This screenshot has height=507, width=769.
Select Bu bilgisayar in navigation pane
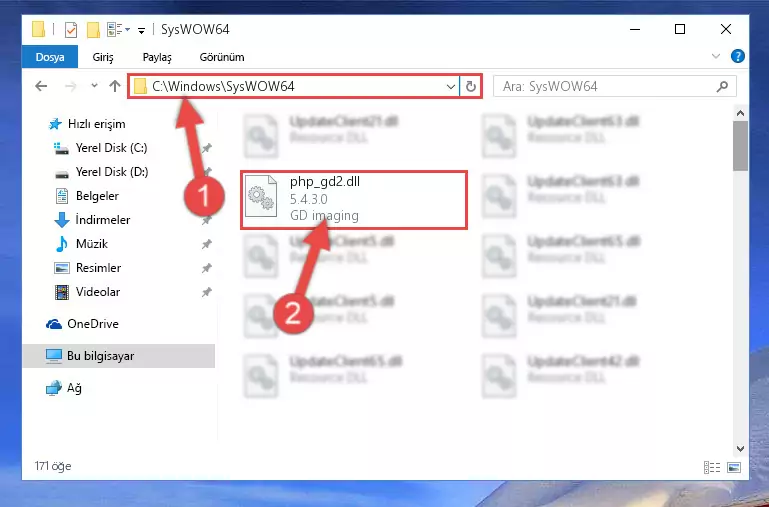[101, 356]
